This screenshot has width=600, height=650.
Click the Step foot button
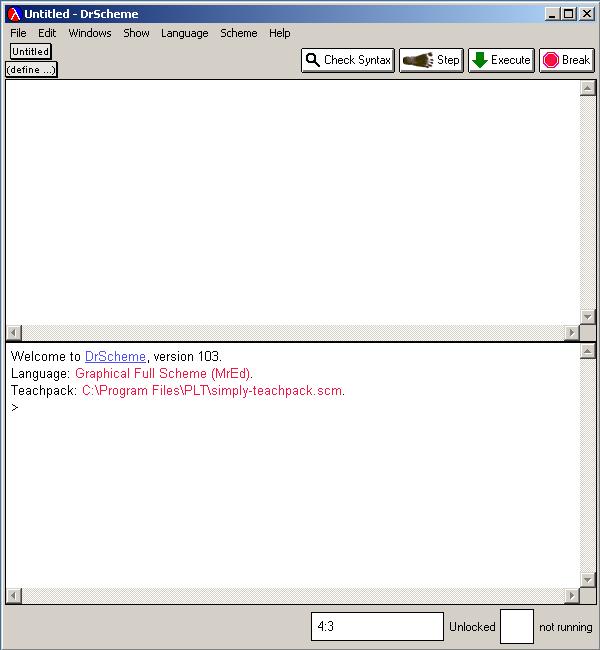pyautogui.click(x=431, y=61)
